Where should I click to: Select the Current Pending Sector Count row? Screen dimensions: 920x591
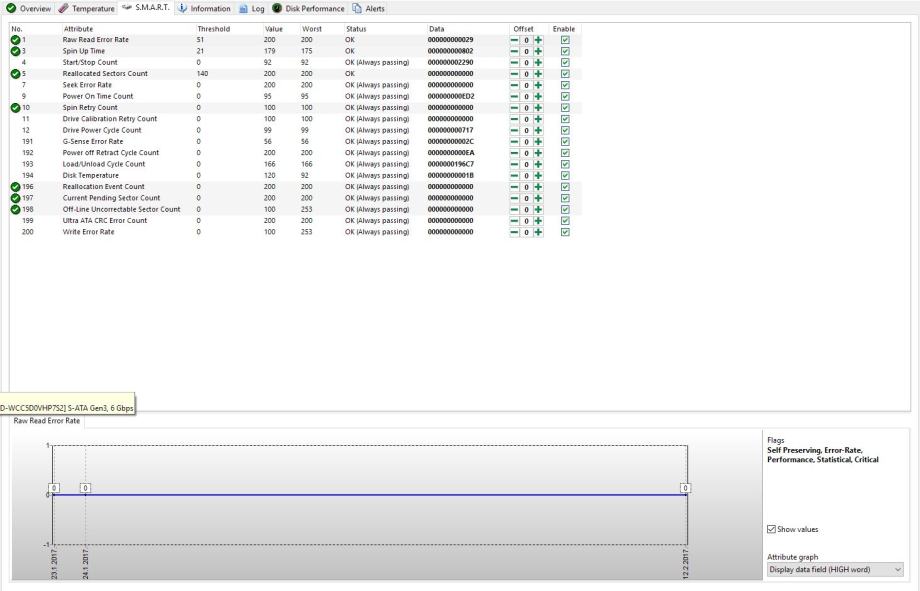[295, 198]
